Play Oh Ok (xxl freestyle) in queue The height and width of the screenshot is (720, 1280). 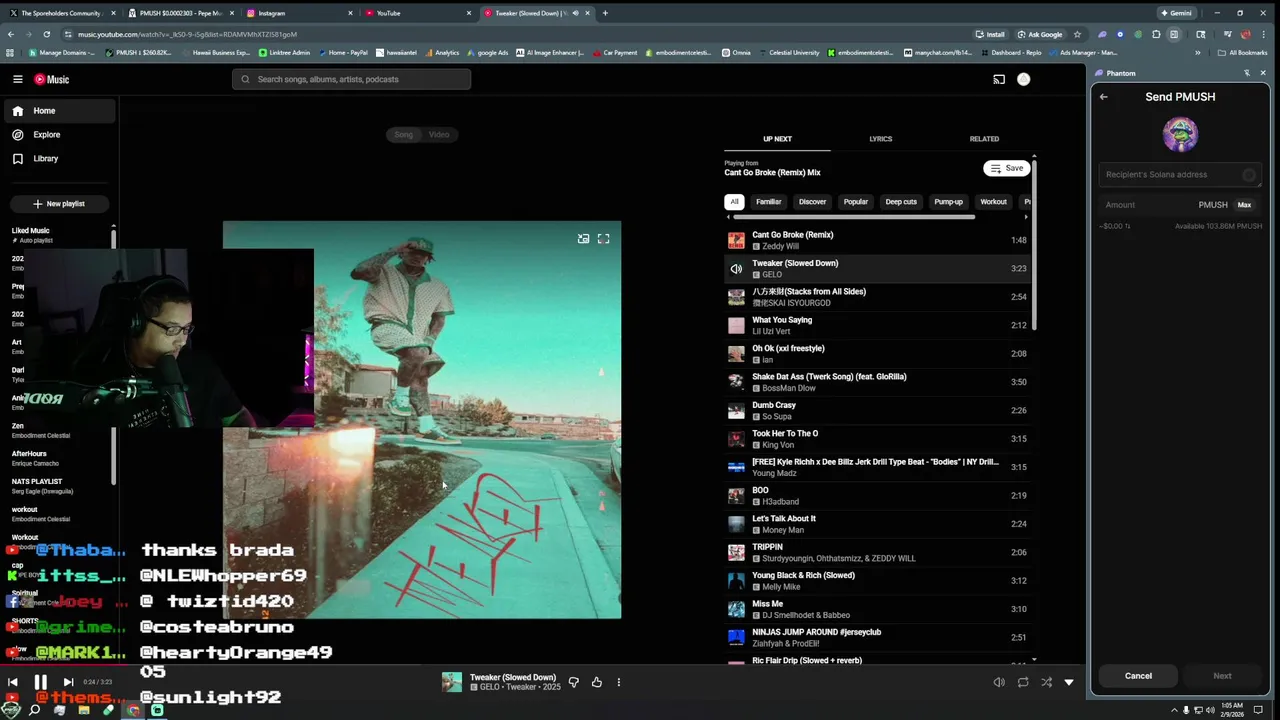(879, 354)
